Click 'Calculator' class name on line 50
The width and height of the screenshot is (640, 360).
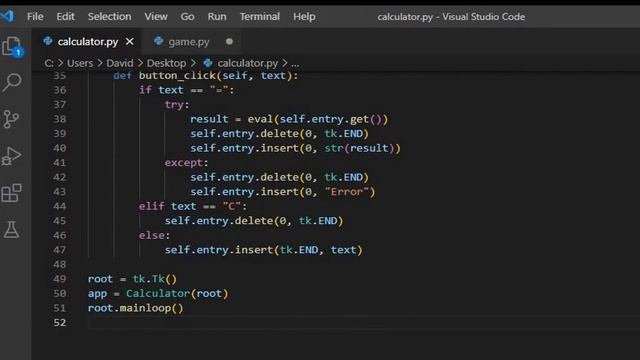[x=158, y=293]
